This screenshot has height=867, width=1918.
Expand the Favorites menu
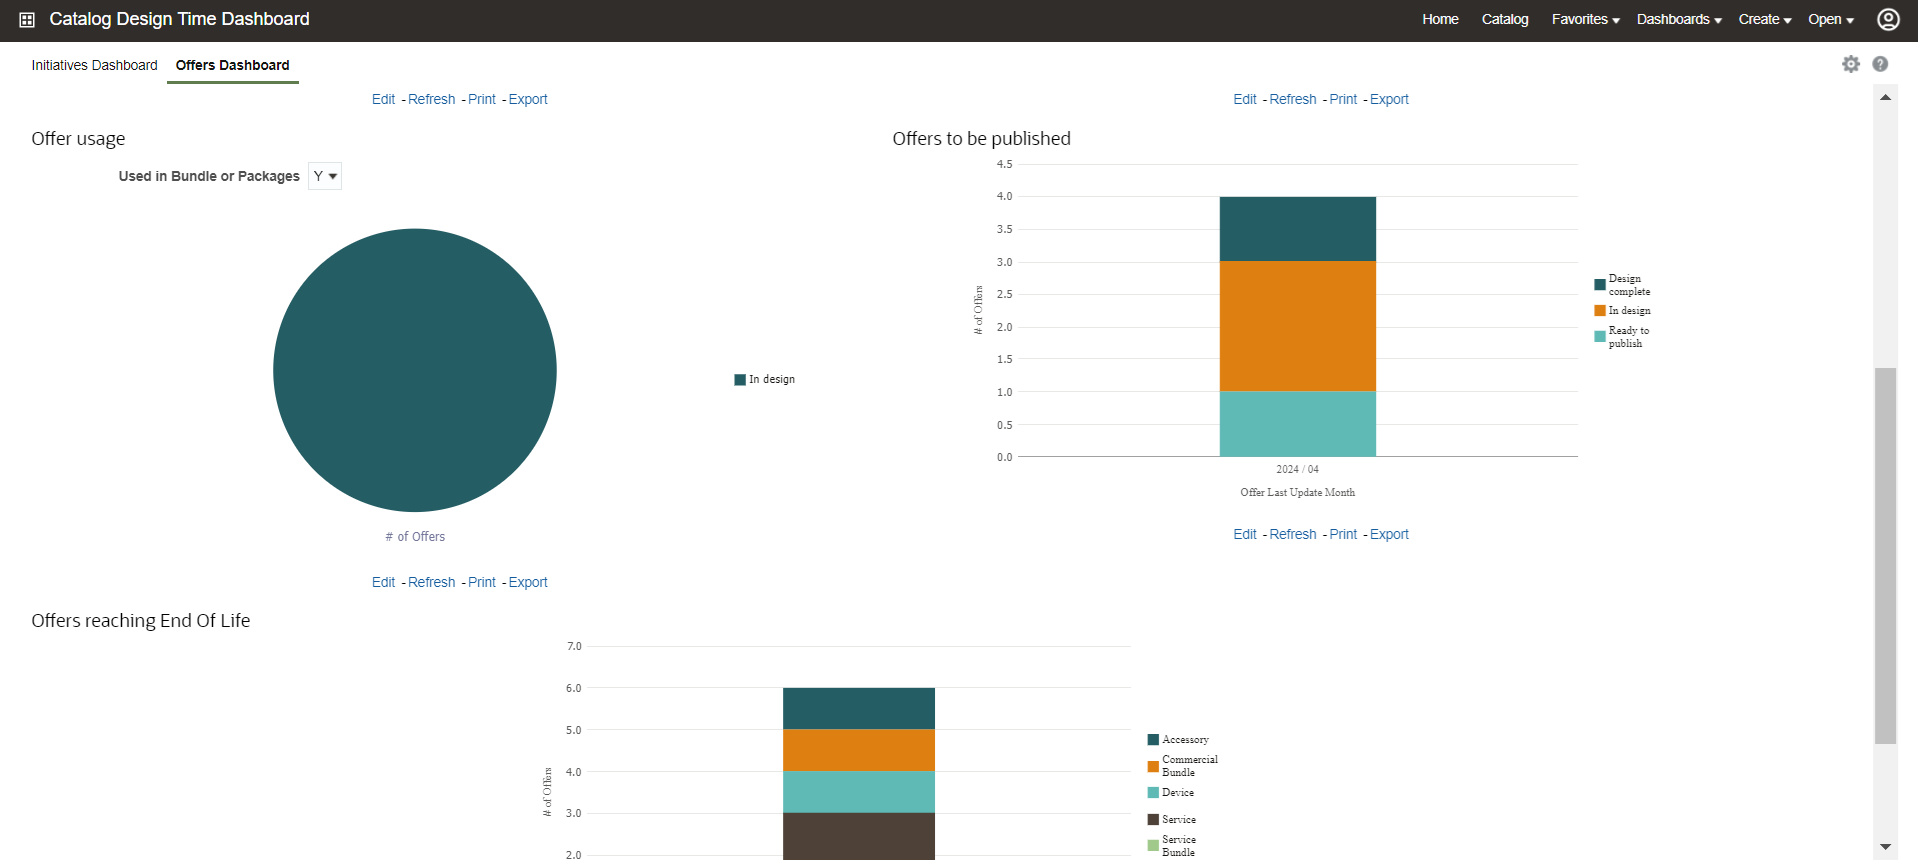pyautogui.click(x=1585, y=19)
